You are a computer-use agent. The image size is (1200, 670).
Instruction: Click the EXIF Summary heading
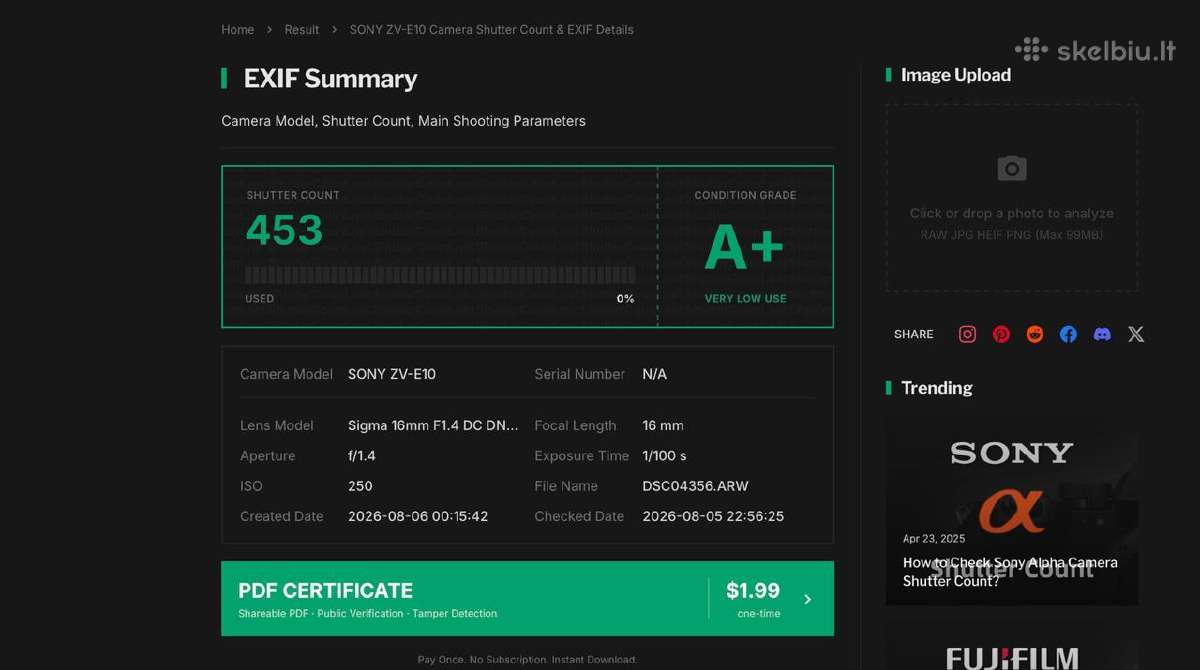[x=330, y=79]
